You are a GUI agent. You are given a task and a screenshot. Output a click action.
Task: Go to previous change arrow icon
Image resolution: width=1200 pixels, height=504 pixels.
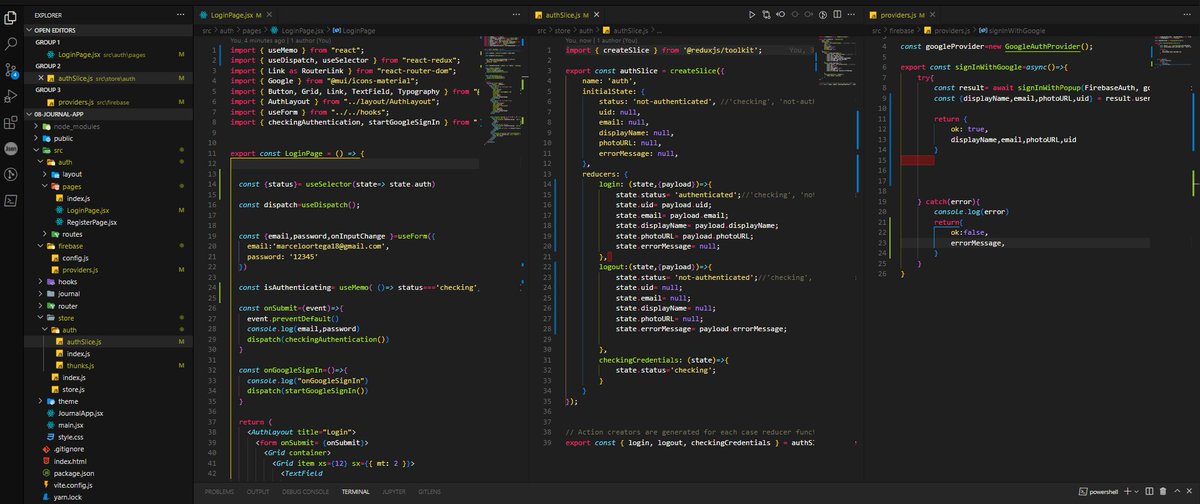click(x=782, y=16)
